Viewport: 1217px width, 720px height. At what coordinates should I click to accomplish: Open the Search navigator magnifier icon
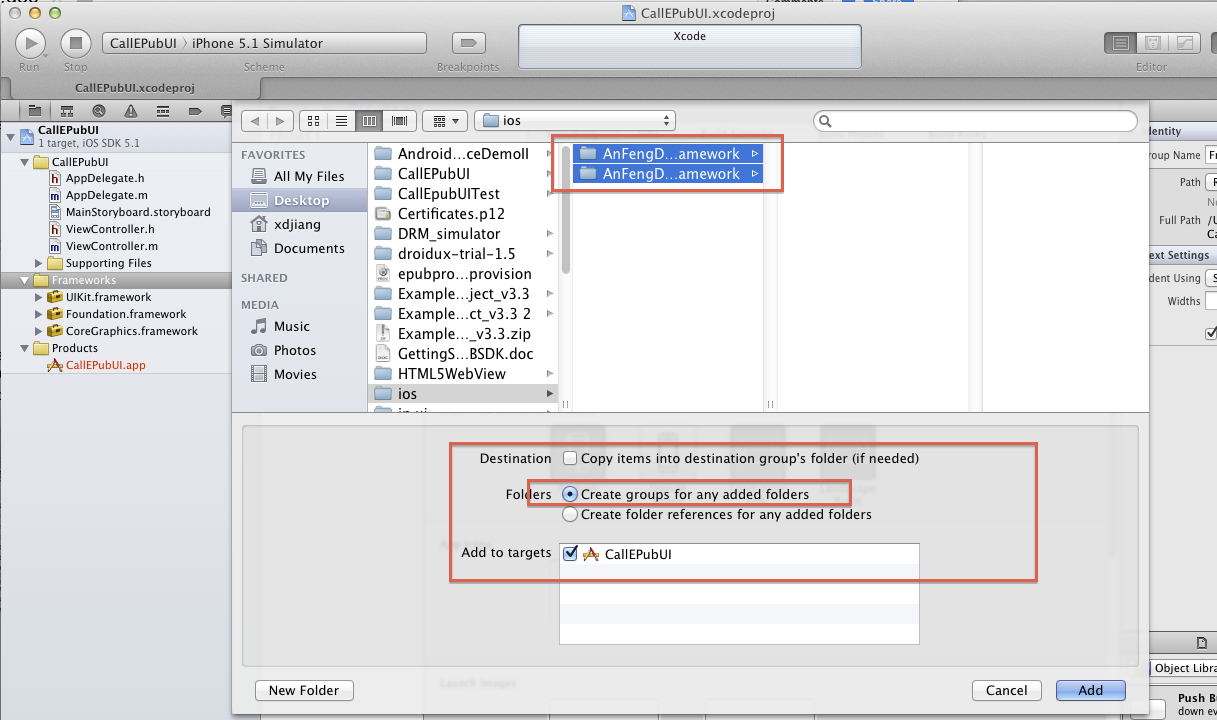coord(99,110)
